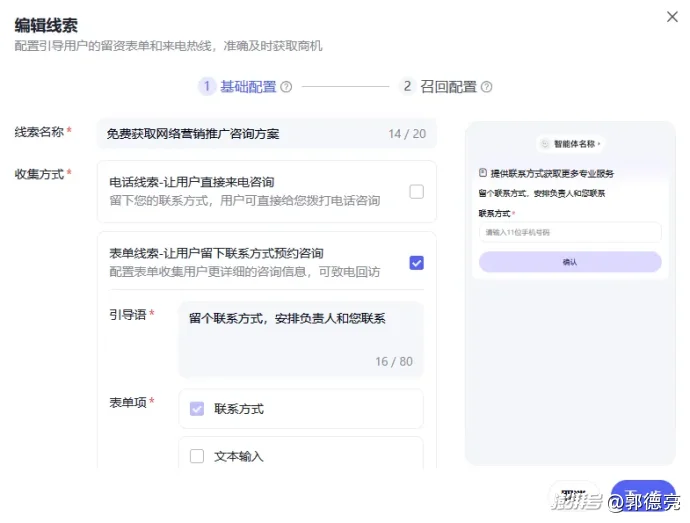This screenshot has height=523, width=690.
Task: Switch to the 召回配置 step
Action: click(x=448, y=87)
